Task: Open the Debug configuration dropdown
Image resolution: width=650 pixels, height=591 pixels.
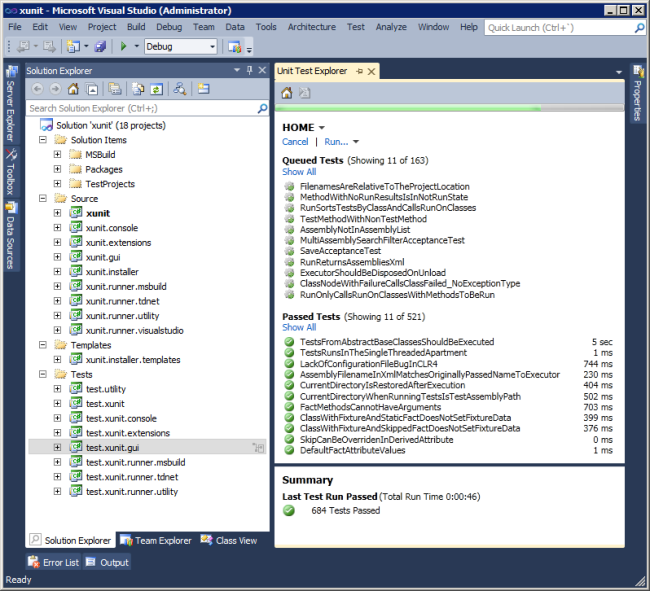Action: click(212, 46)
